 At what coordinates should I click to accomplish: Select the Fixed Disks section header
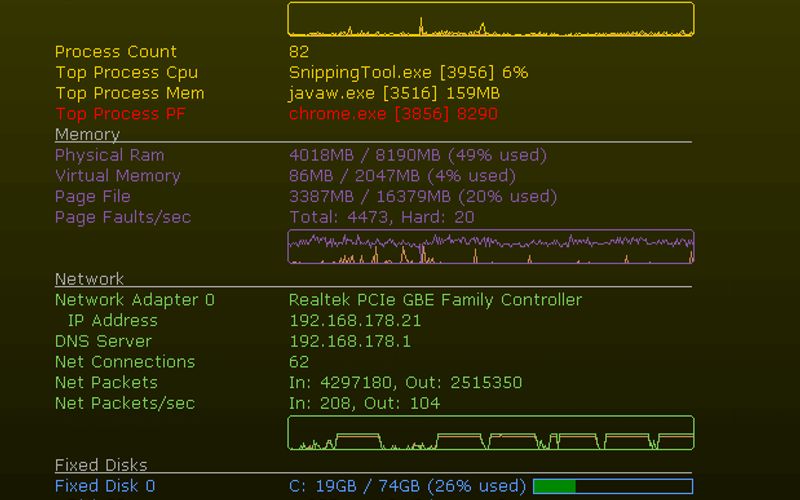click(x=100, y=465)
